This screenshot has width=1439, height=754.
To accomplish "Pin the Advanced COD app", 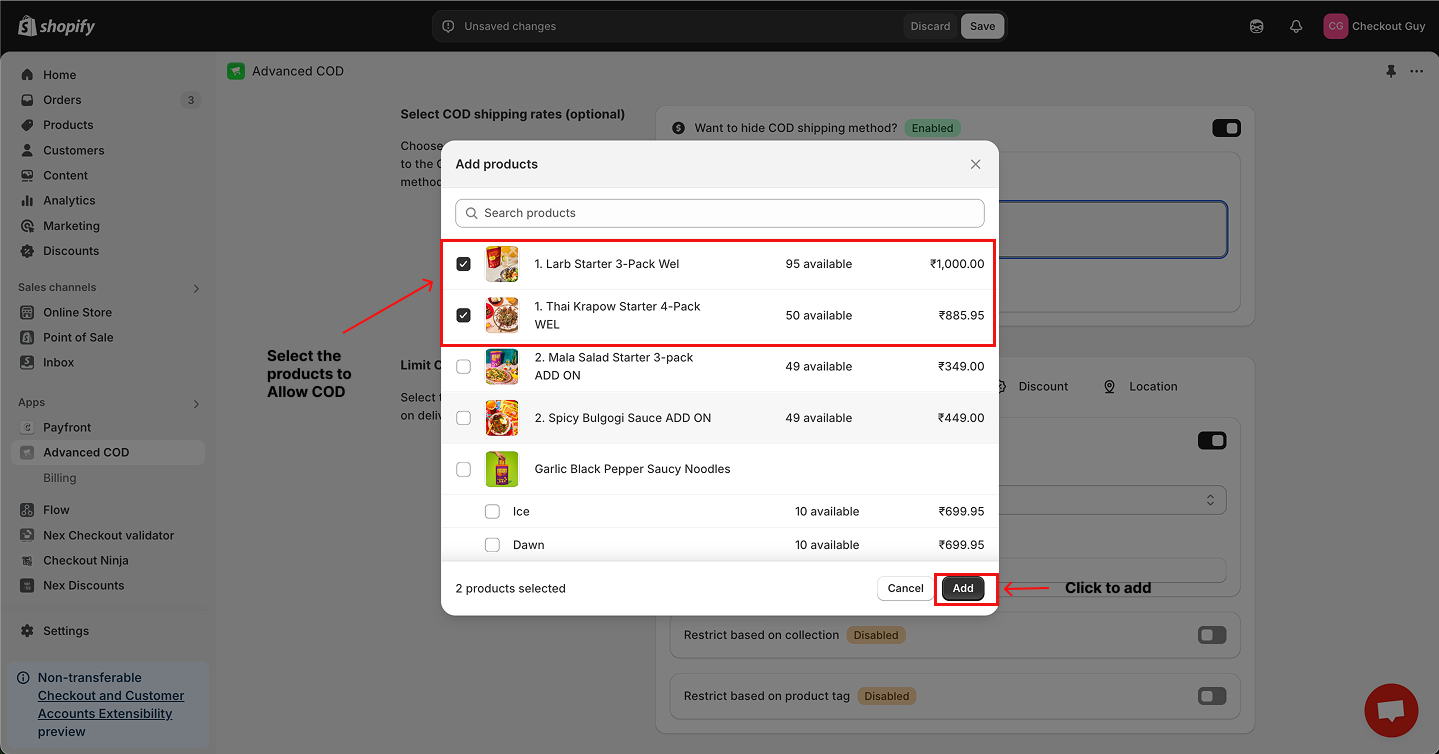I will (1390, 71).
